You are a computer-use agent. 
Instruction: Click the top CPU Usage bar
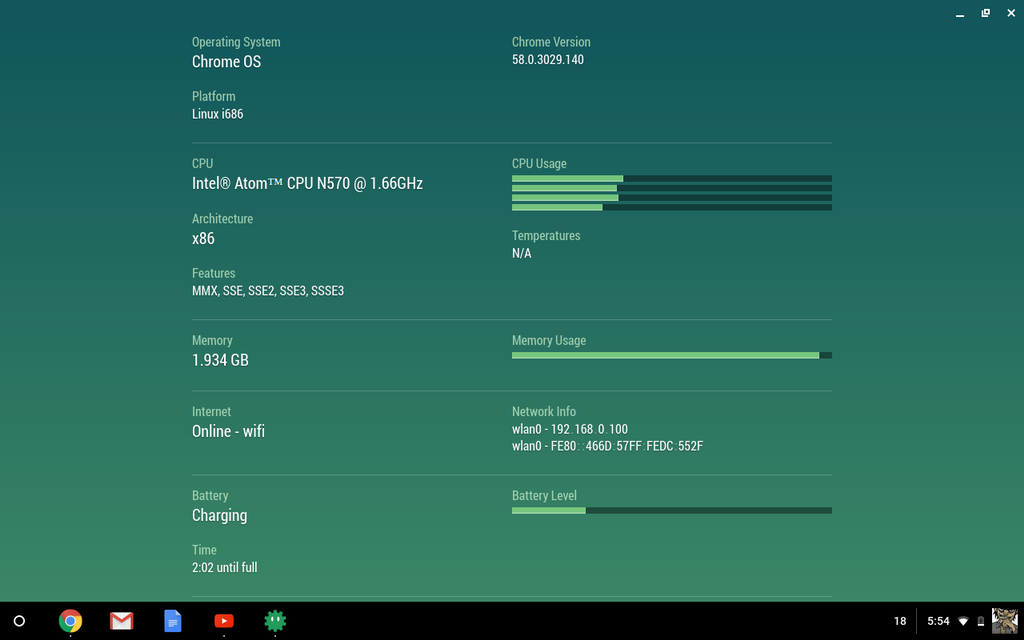coord(671,179)
